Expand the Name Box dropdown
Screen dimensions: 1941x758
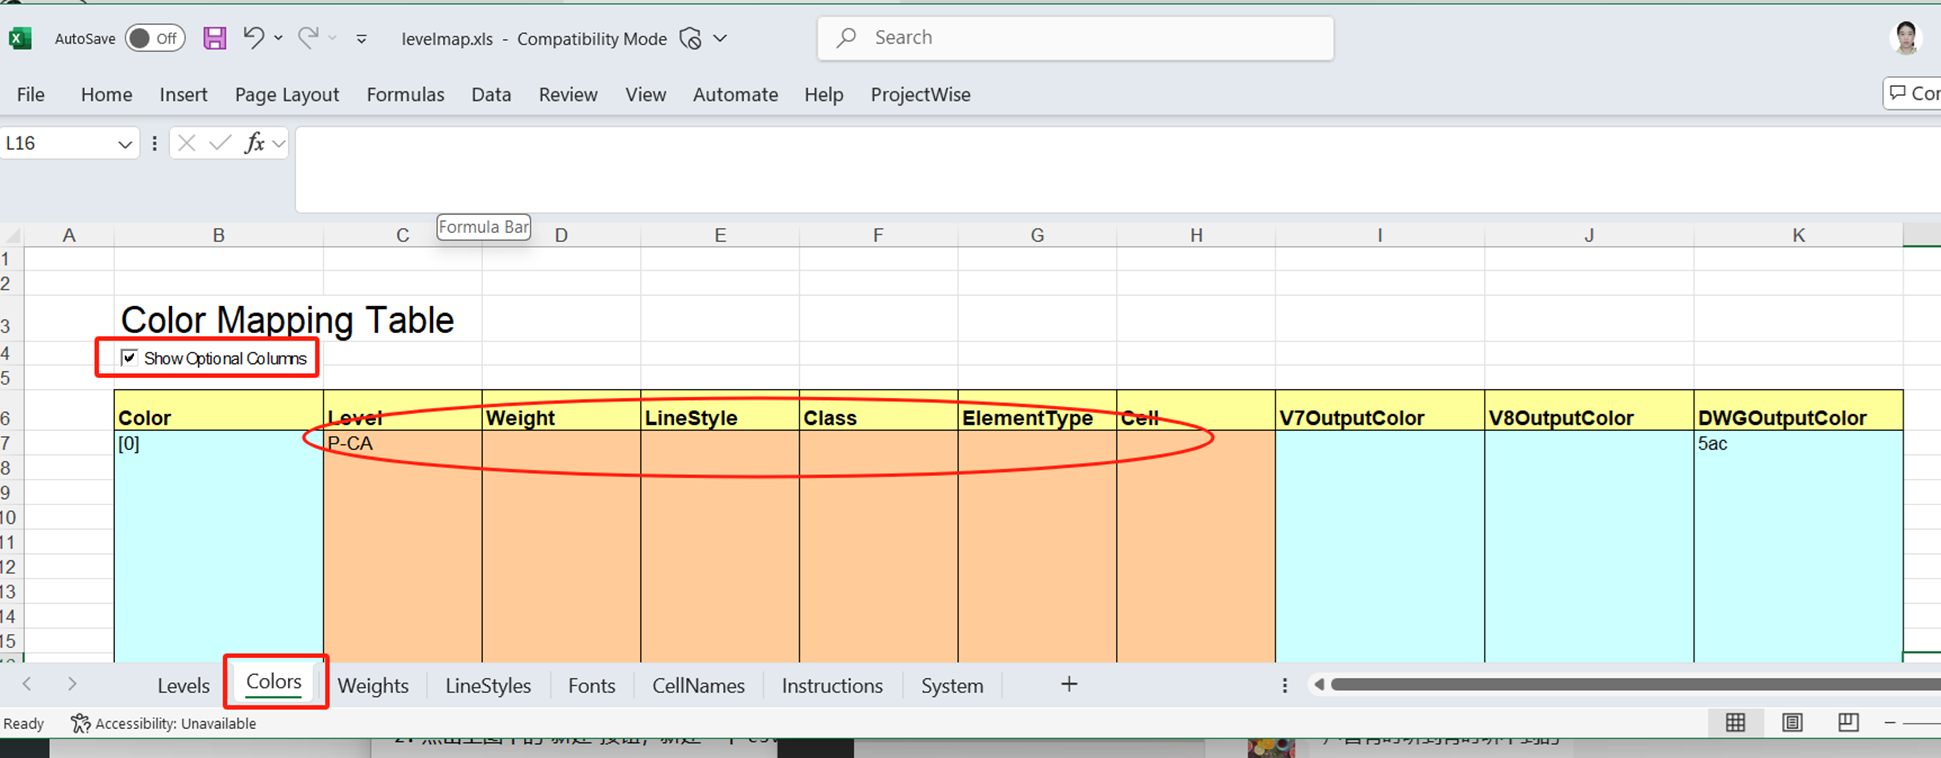coord(125,144)
